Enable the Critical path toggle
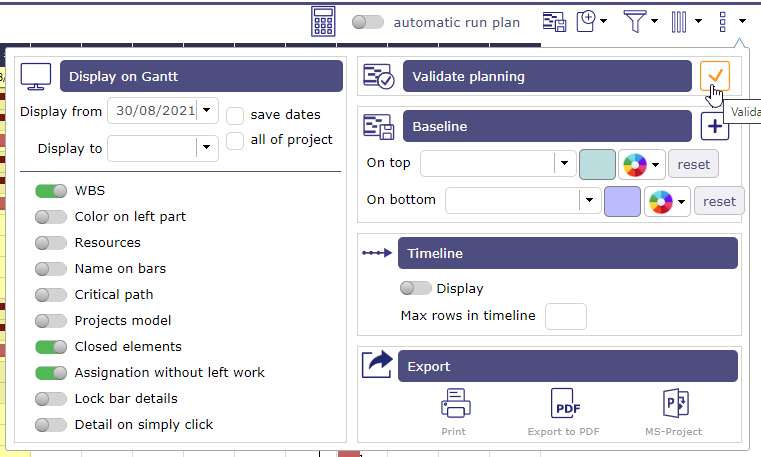Image resolution: width=761 pixels, height=457 pixels. (50, 295)
